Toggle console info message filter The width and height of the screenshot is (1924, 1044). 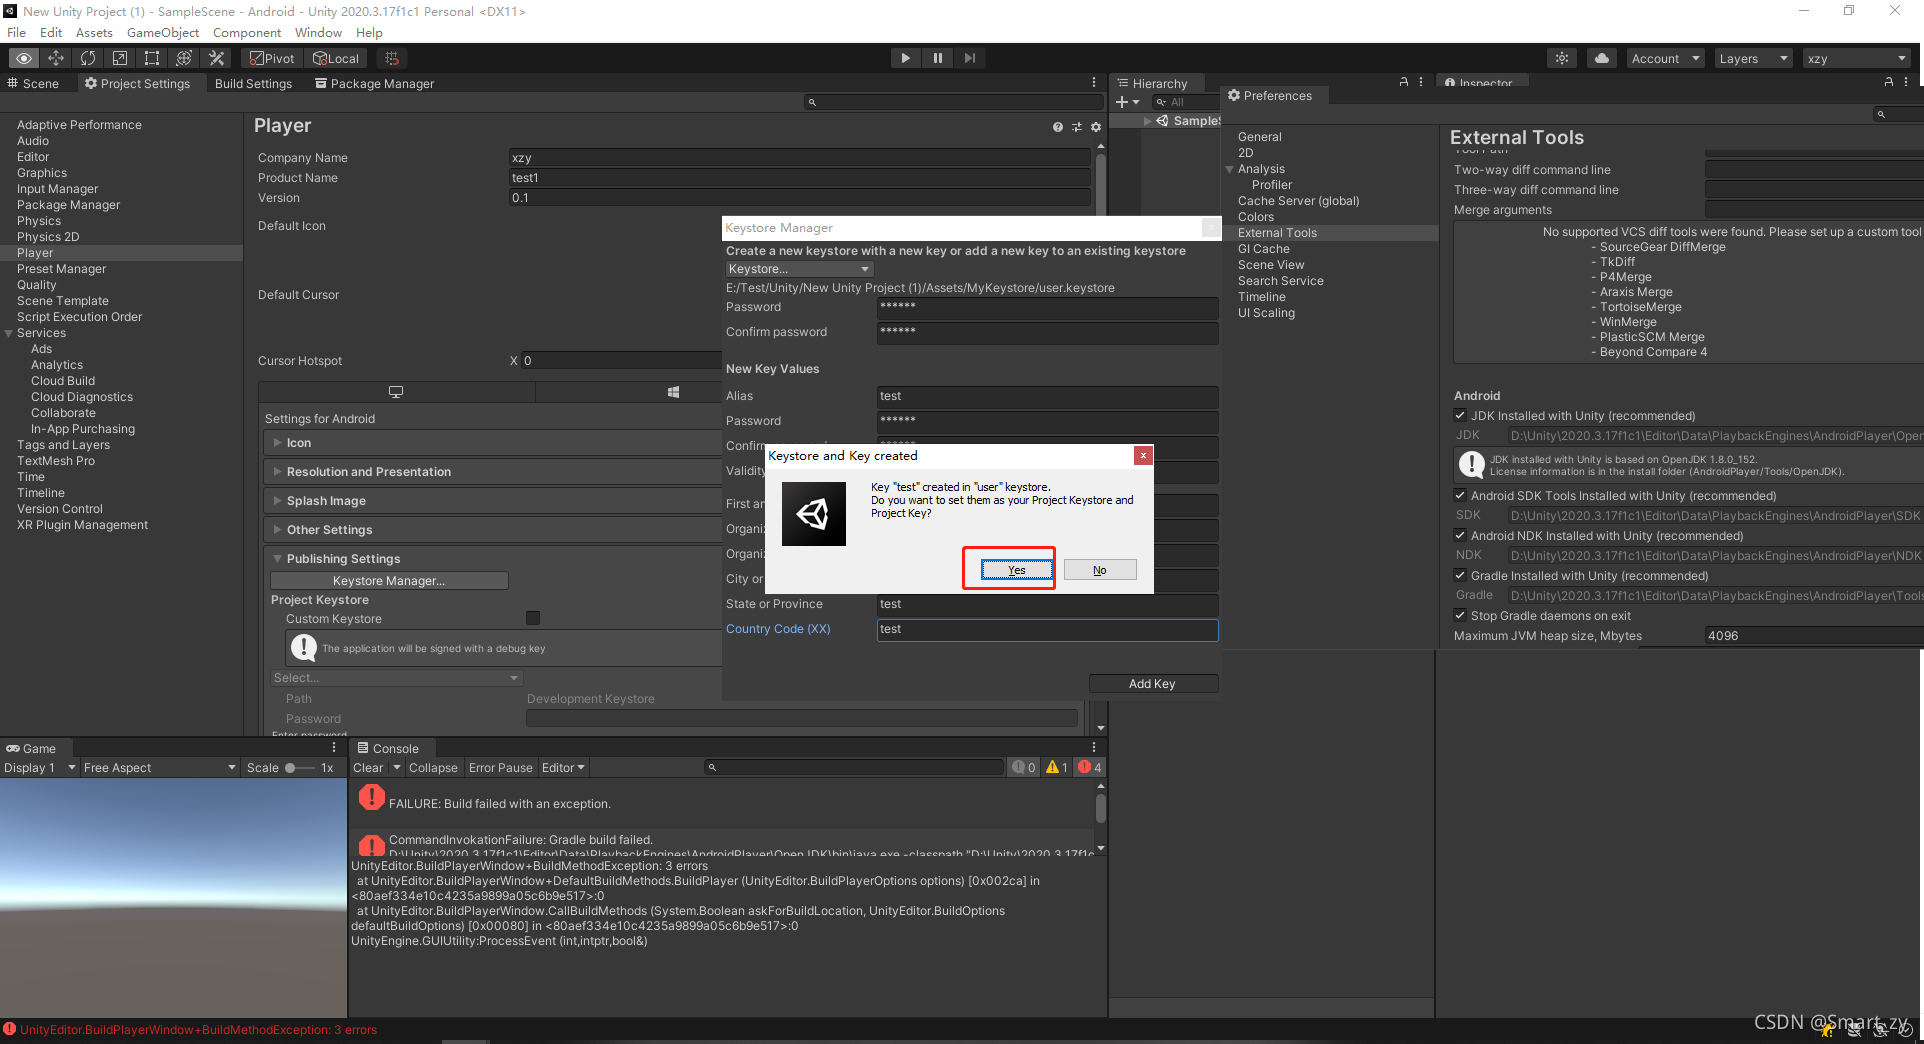click(x=1024, y=768)
